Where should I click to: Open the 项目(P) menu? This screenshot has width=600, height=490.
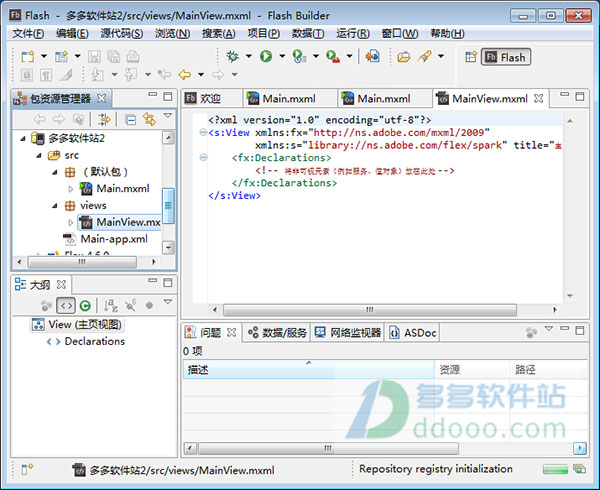264,34
